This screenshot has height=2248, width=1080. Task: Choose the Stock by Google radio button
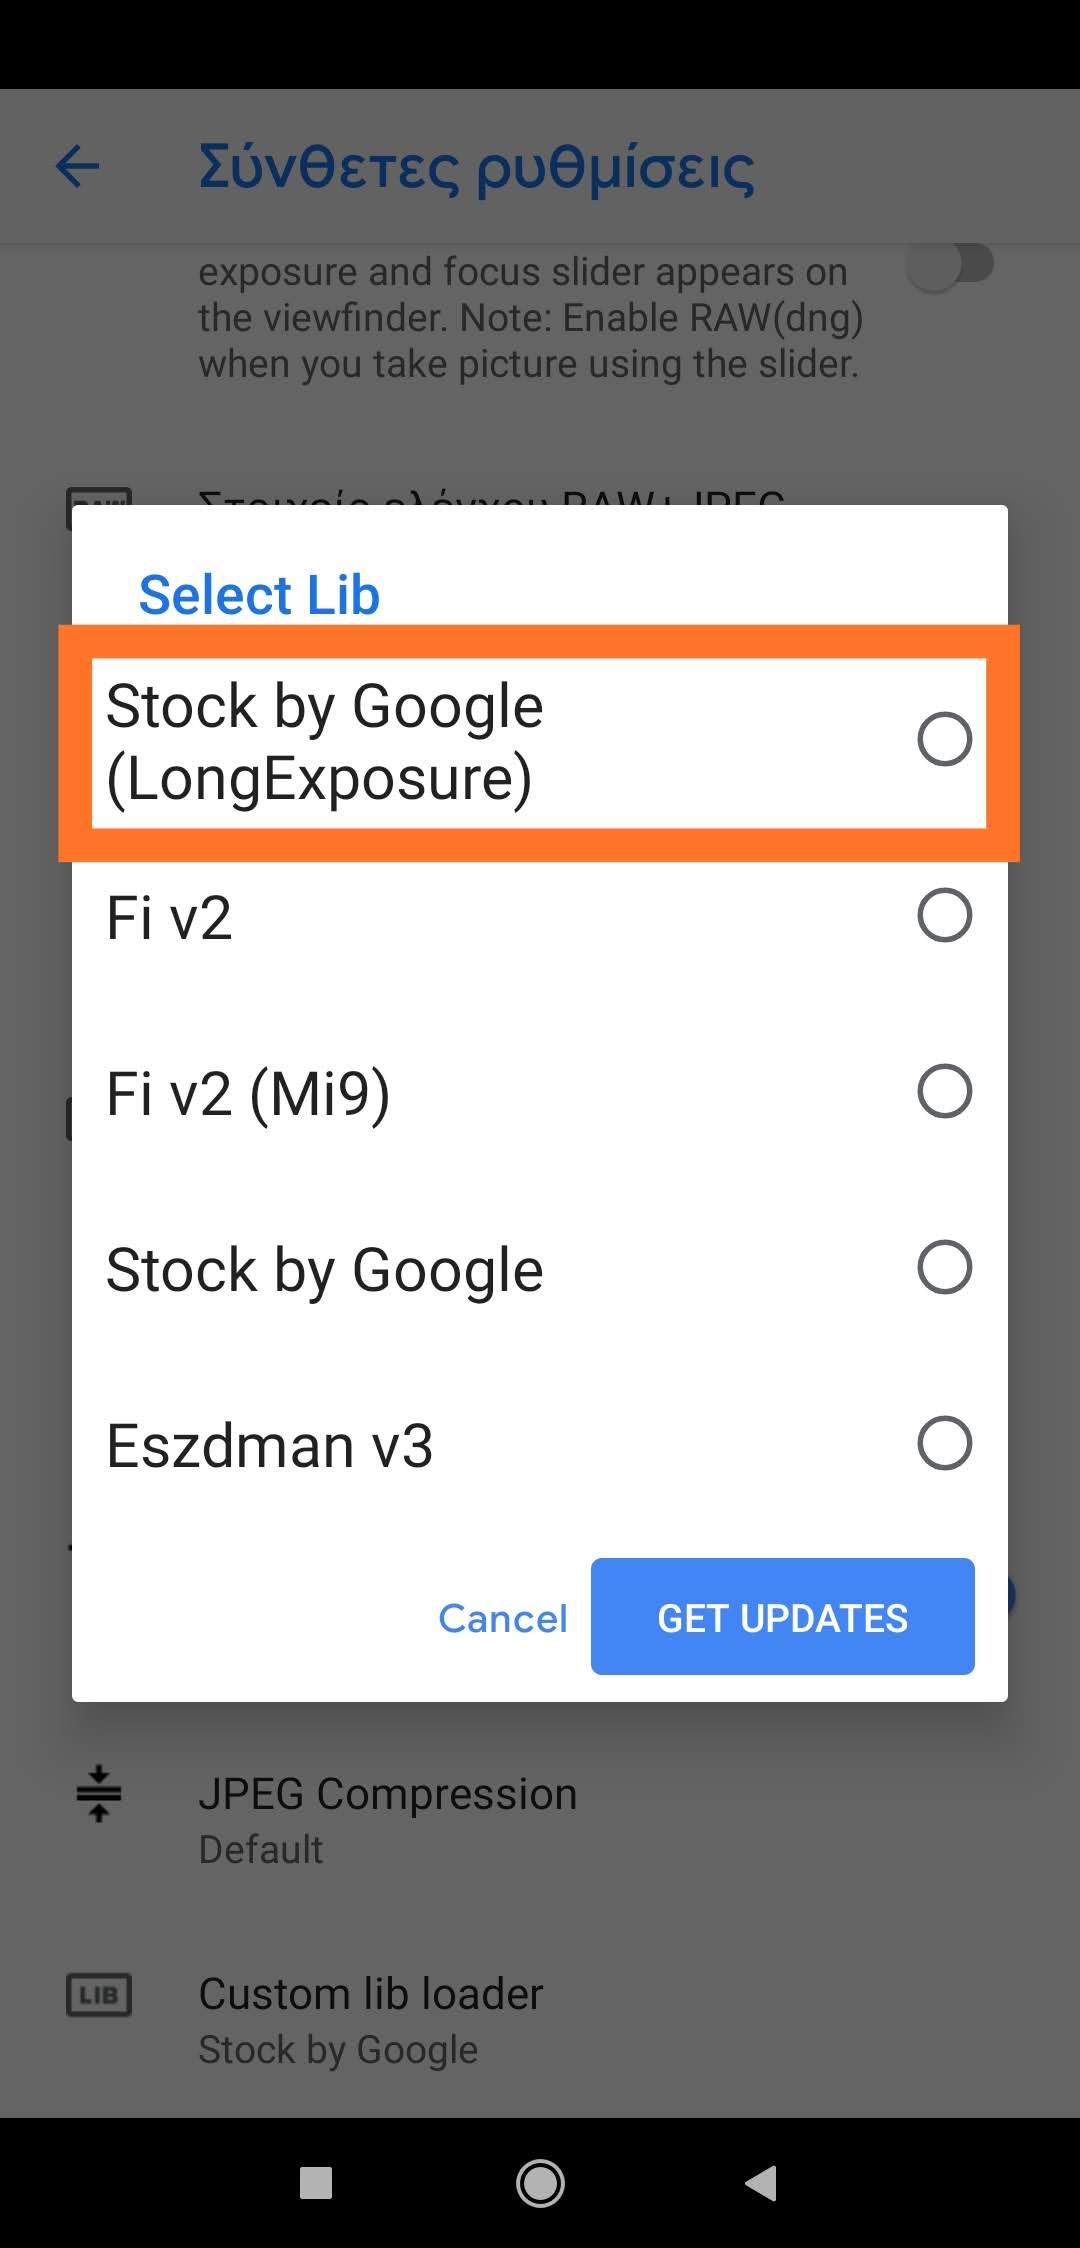pyautogui.click(x=944, y=1268)
